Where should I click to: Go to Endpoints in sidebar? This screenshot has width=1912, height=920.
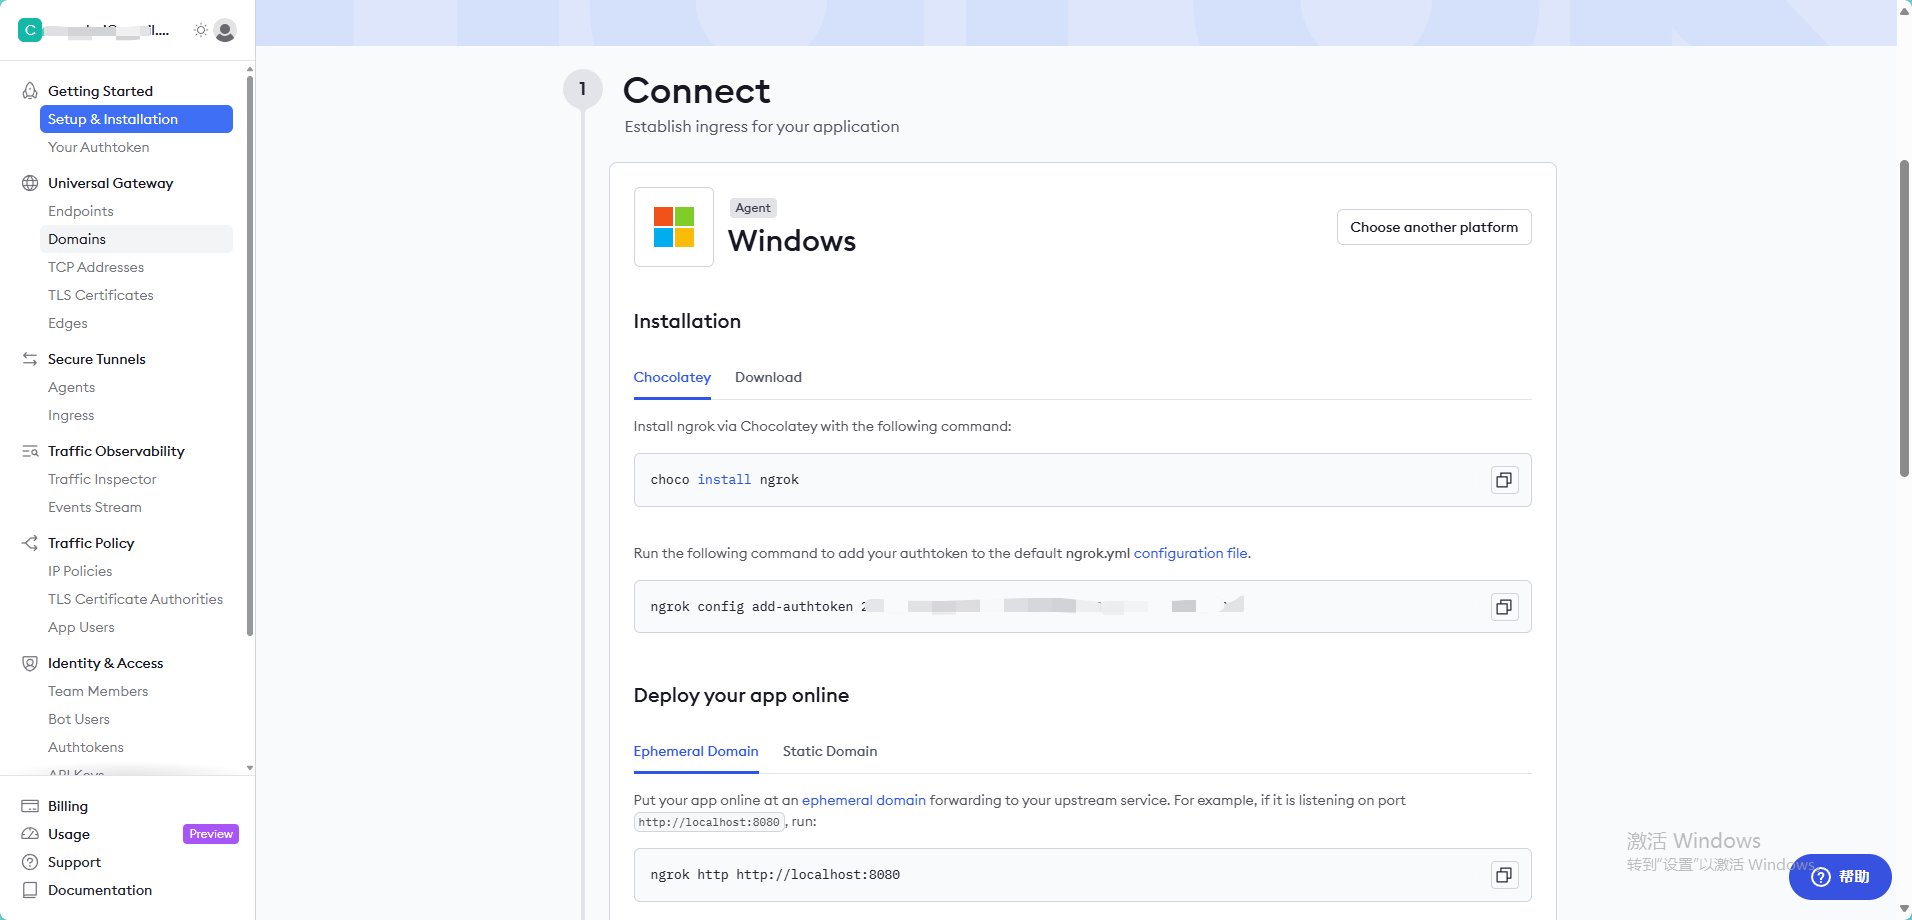point(81,211)
